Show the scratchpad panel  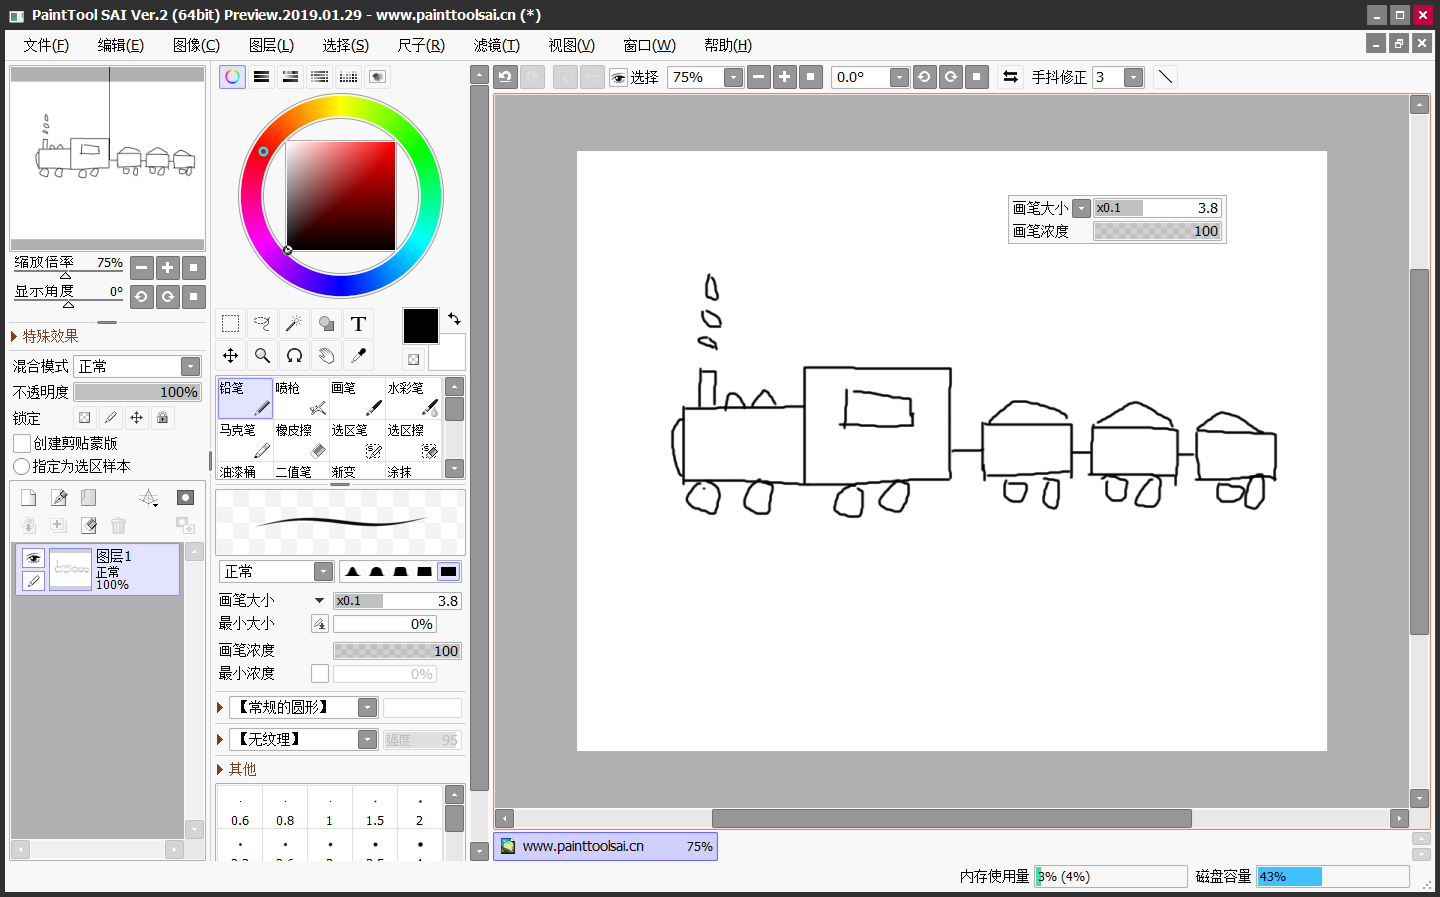click(377, 77)
